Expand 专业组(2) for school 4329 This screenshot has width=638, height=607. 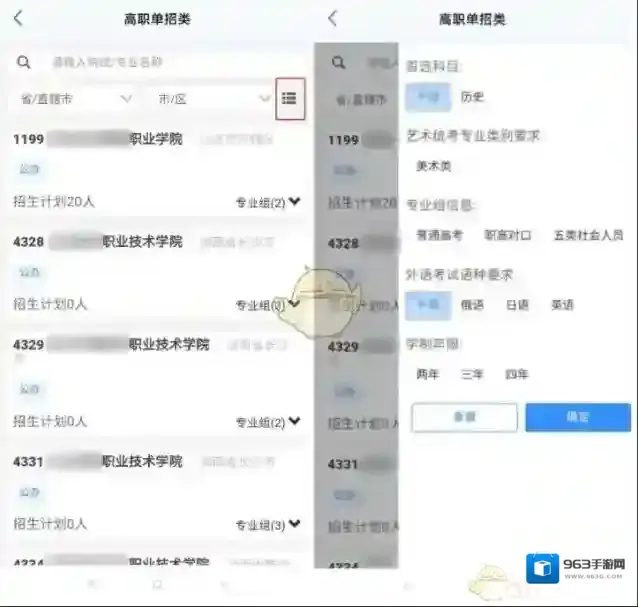pos(268,422)
